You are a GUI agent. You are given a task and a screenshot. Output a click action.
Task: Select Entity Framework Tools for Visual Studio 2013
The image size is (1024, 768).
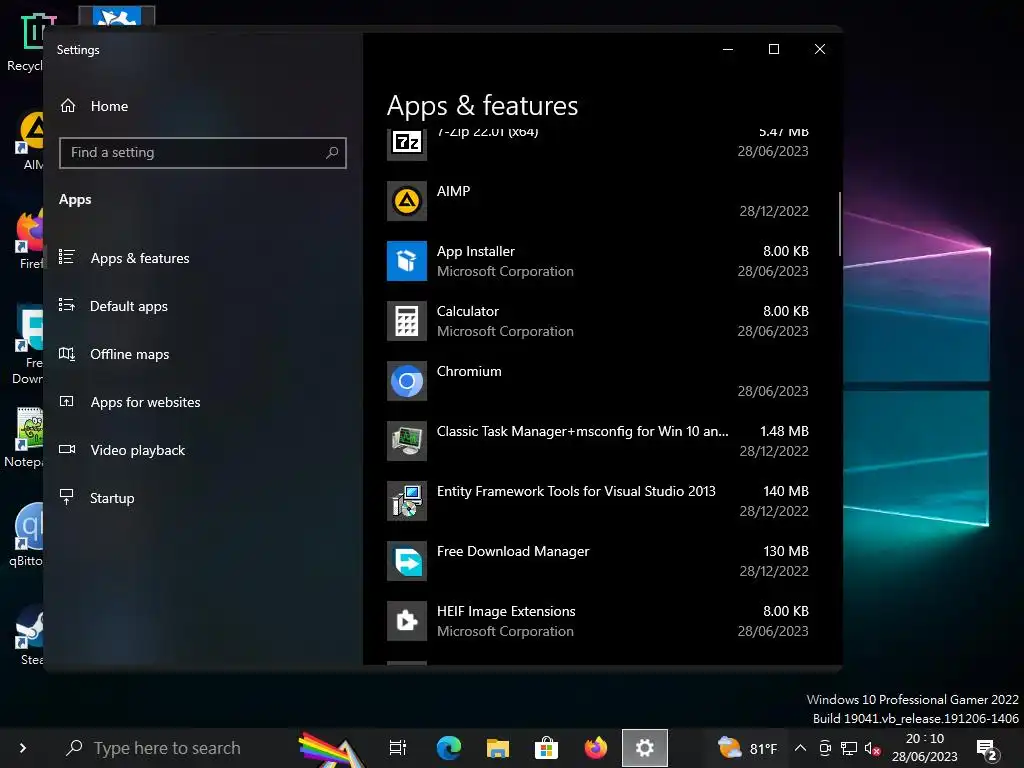pyautogui.click(x=576, y=492)
